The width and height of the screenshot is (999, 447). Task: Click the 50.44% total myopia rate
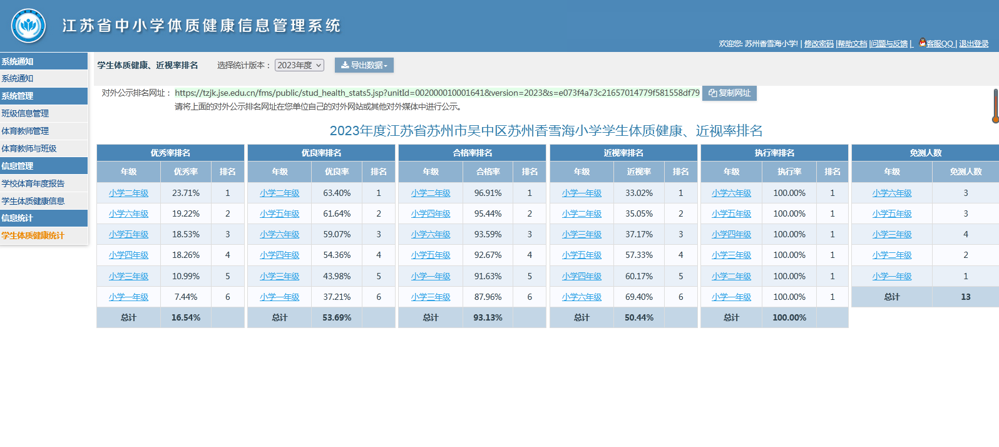(639, 318)
